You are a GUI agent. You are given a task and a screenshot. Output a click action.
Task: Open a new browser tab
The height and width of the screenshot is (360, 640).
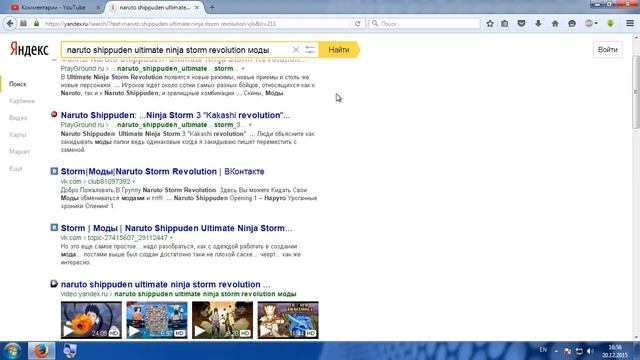[212, 7]
